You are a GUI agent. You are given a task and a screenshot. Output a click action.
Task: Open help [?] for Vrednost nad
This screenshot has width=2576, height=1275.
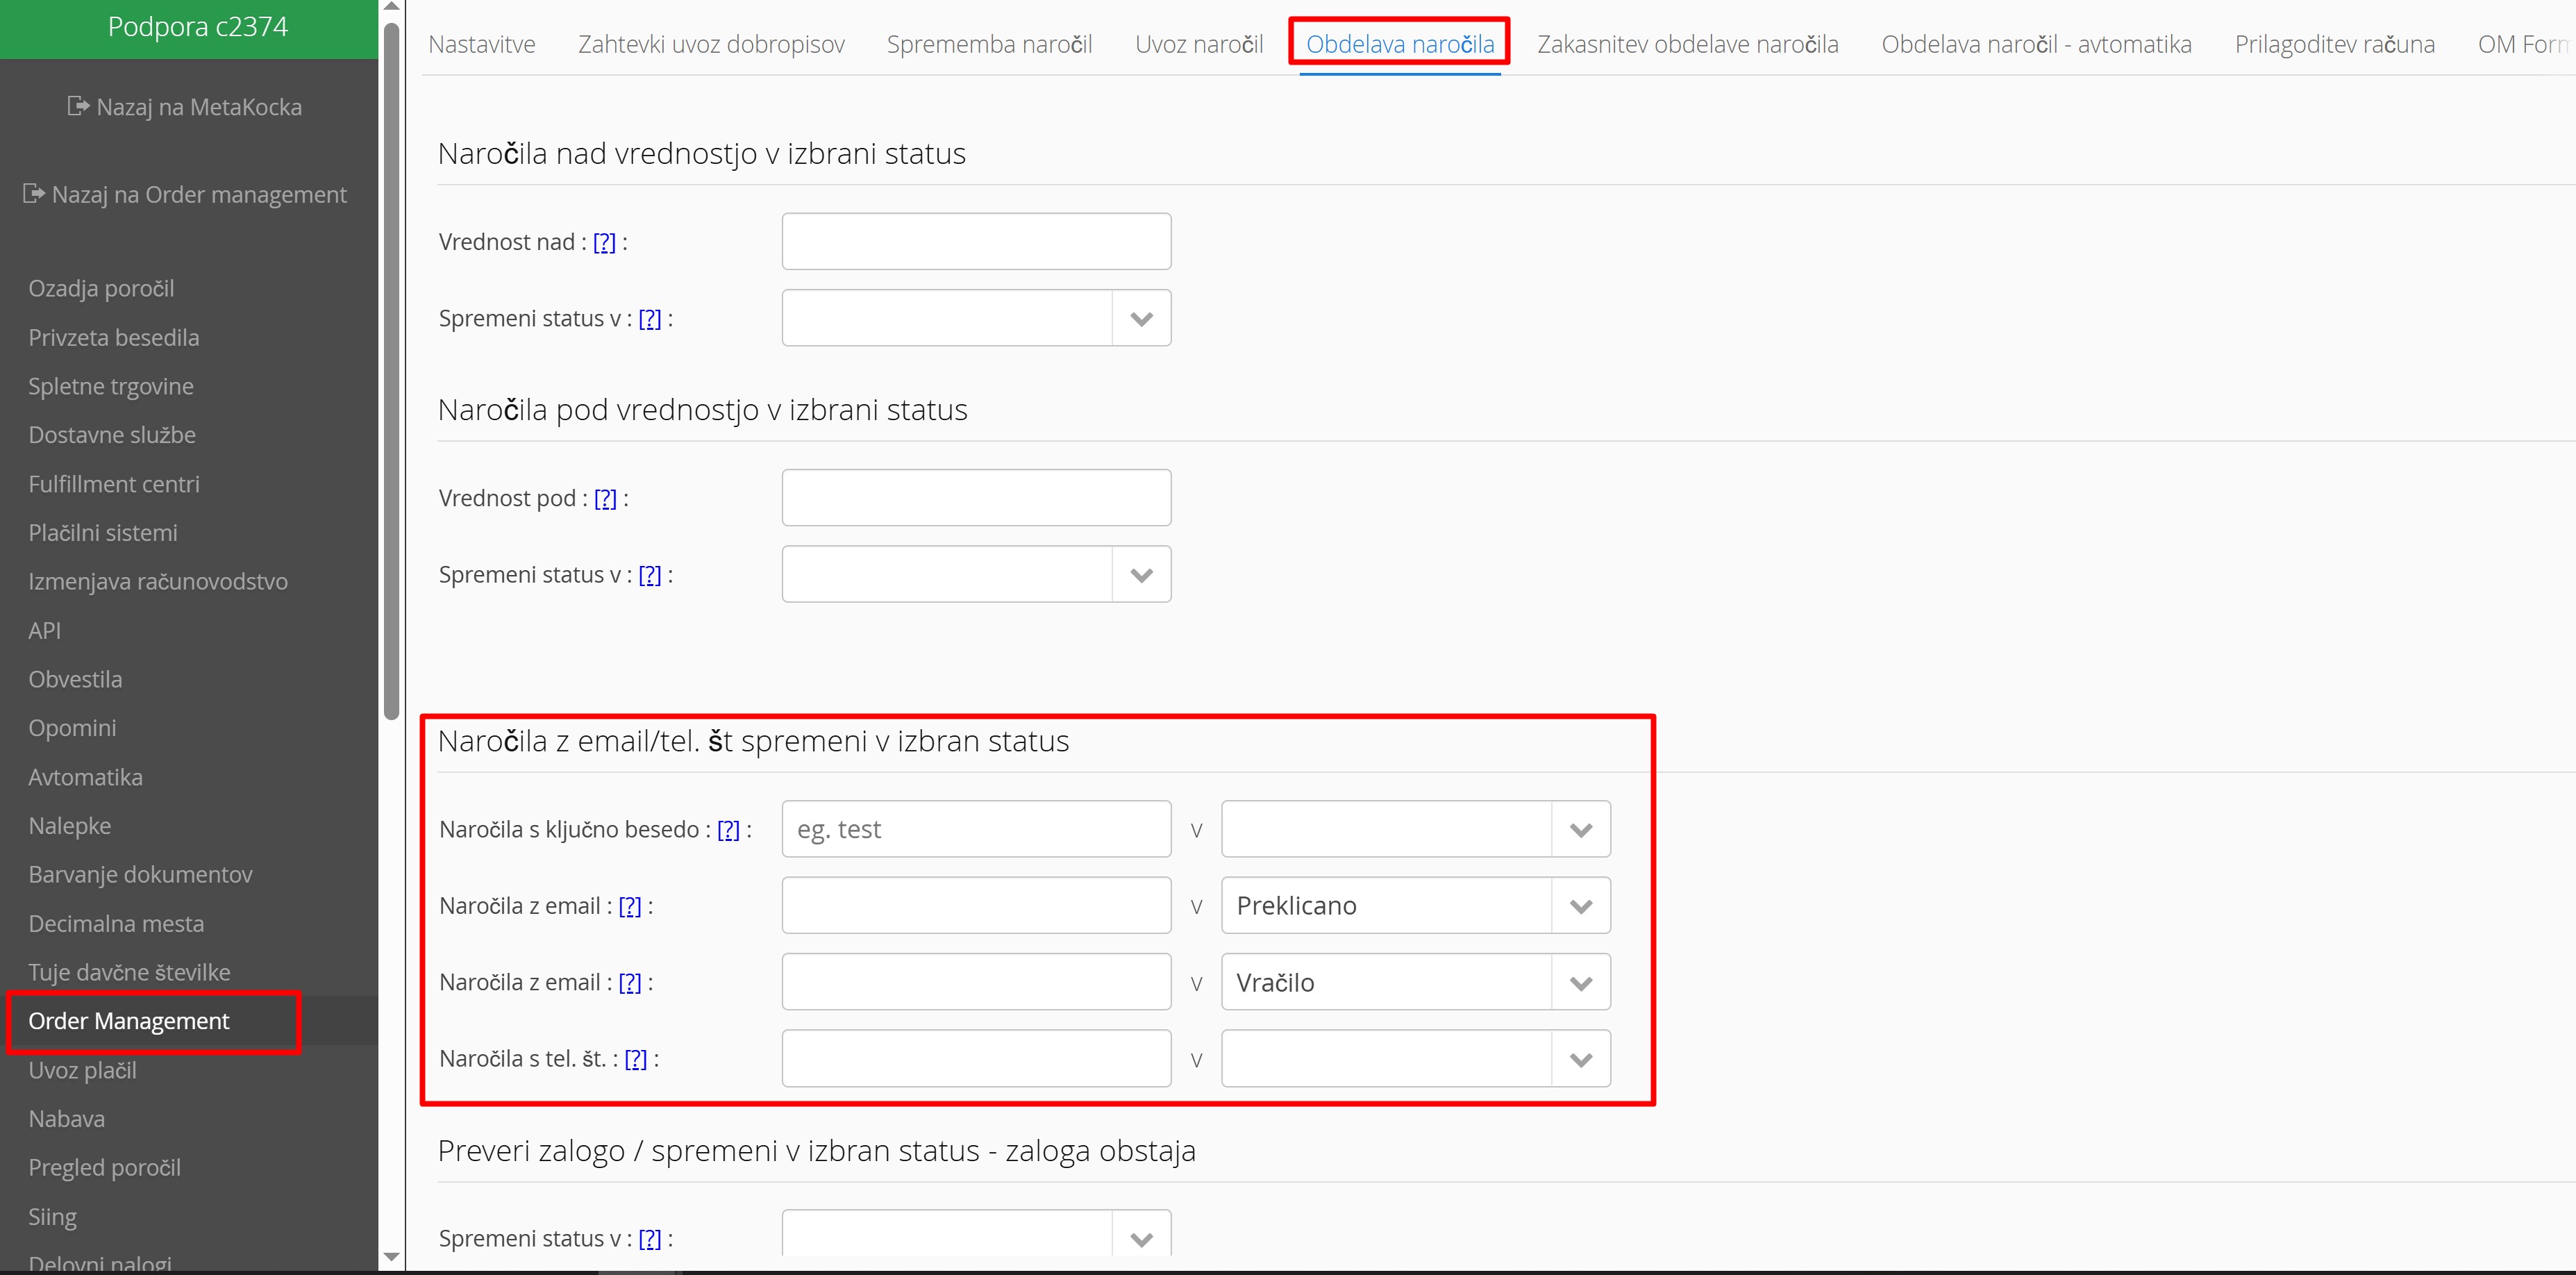point(604,242)
